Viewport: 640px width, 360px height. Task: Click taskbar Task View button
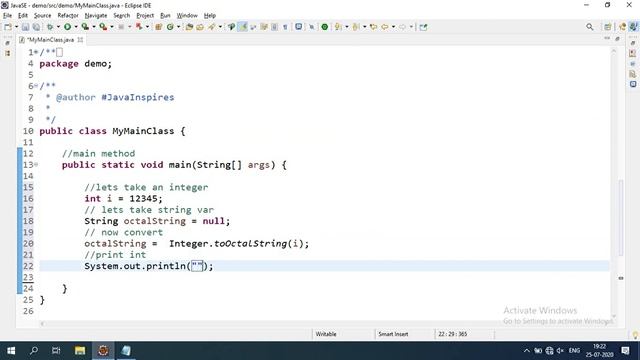pyautogui.click(x=56, y=351)
